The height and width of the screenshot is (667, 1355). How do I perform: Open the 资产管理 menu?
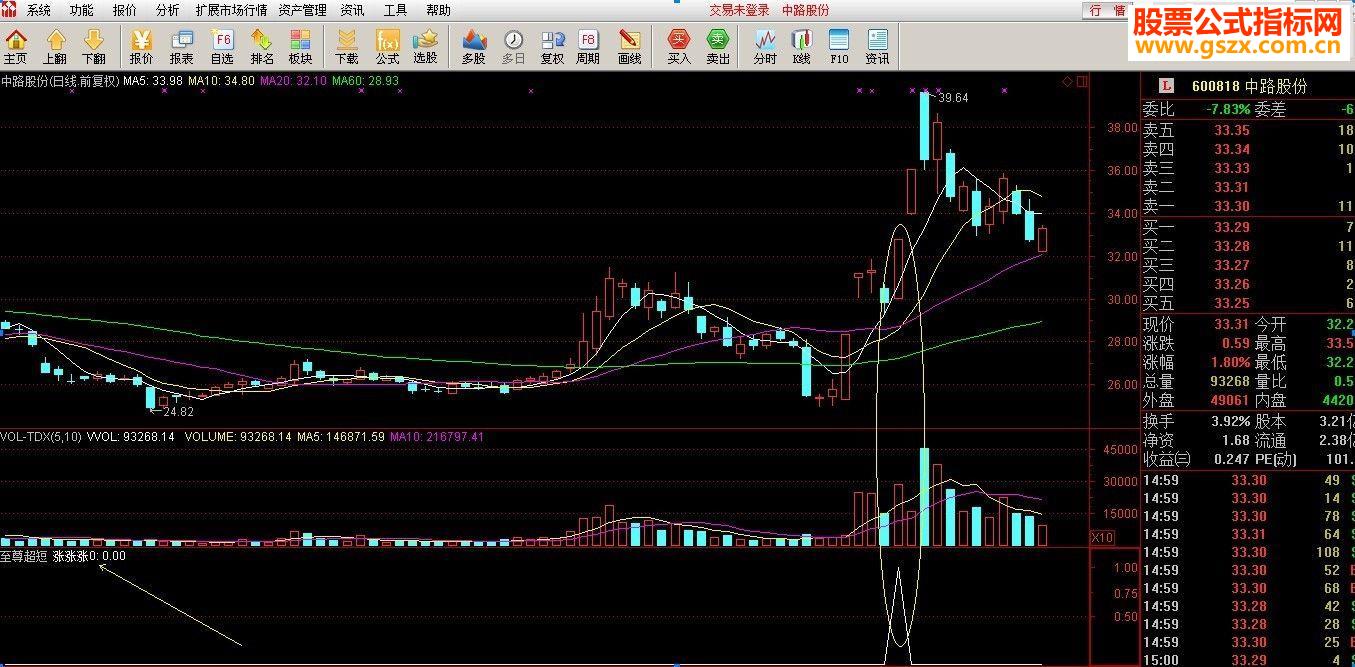point(302,10)
